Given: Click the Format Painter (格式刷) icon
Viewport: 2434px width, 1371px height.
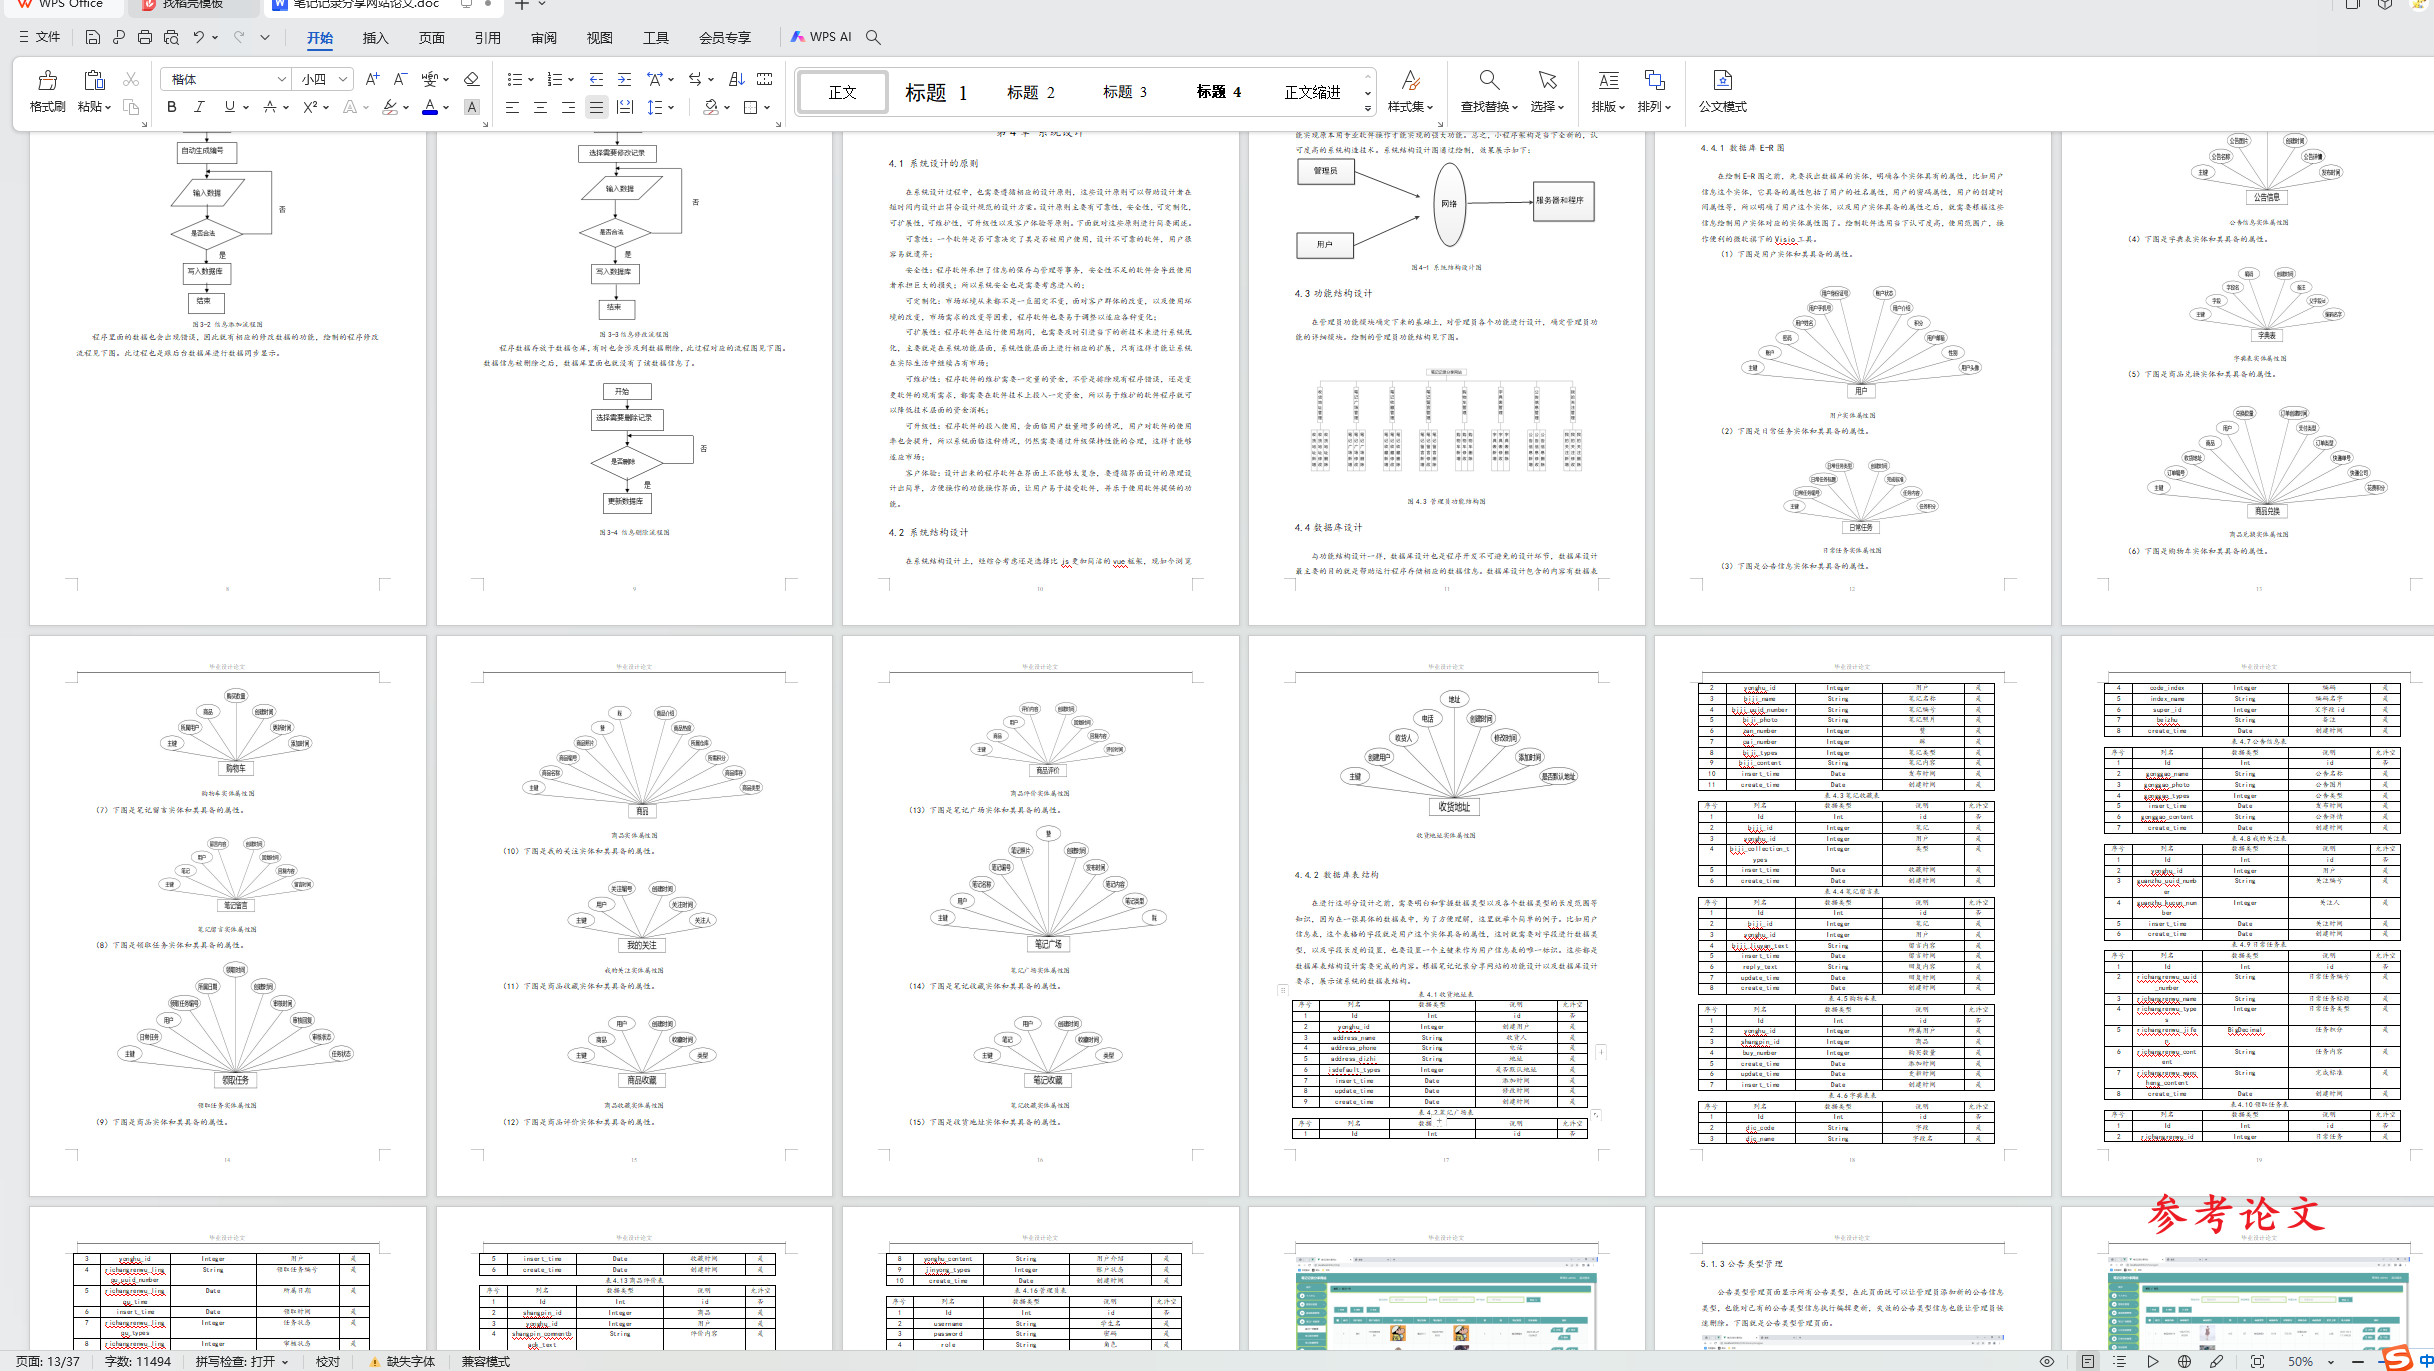Looking at the screenshot, I should tap(47, 82).
